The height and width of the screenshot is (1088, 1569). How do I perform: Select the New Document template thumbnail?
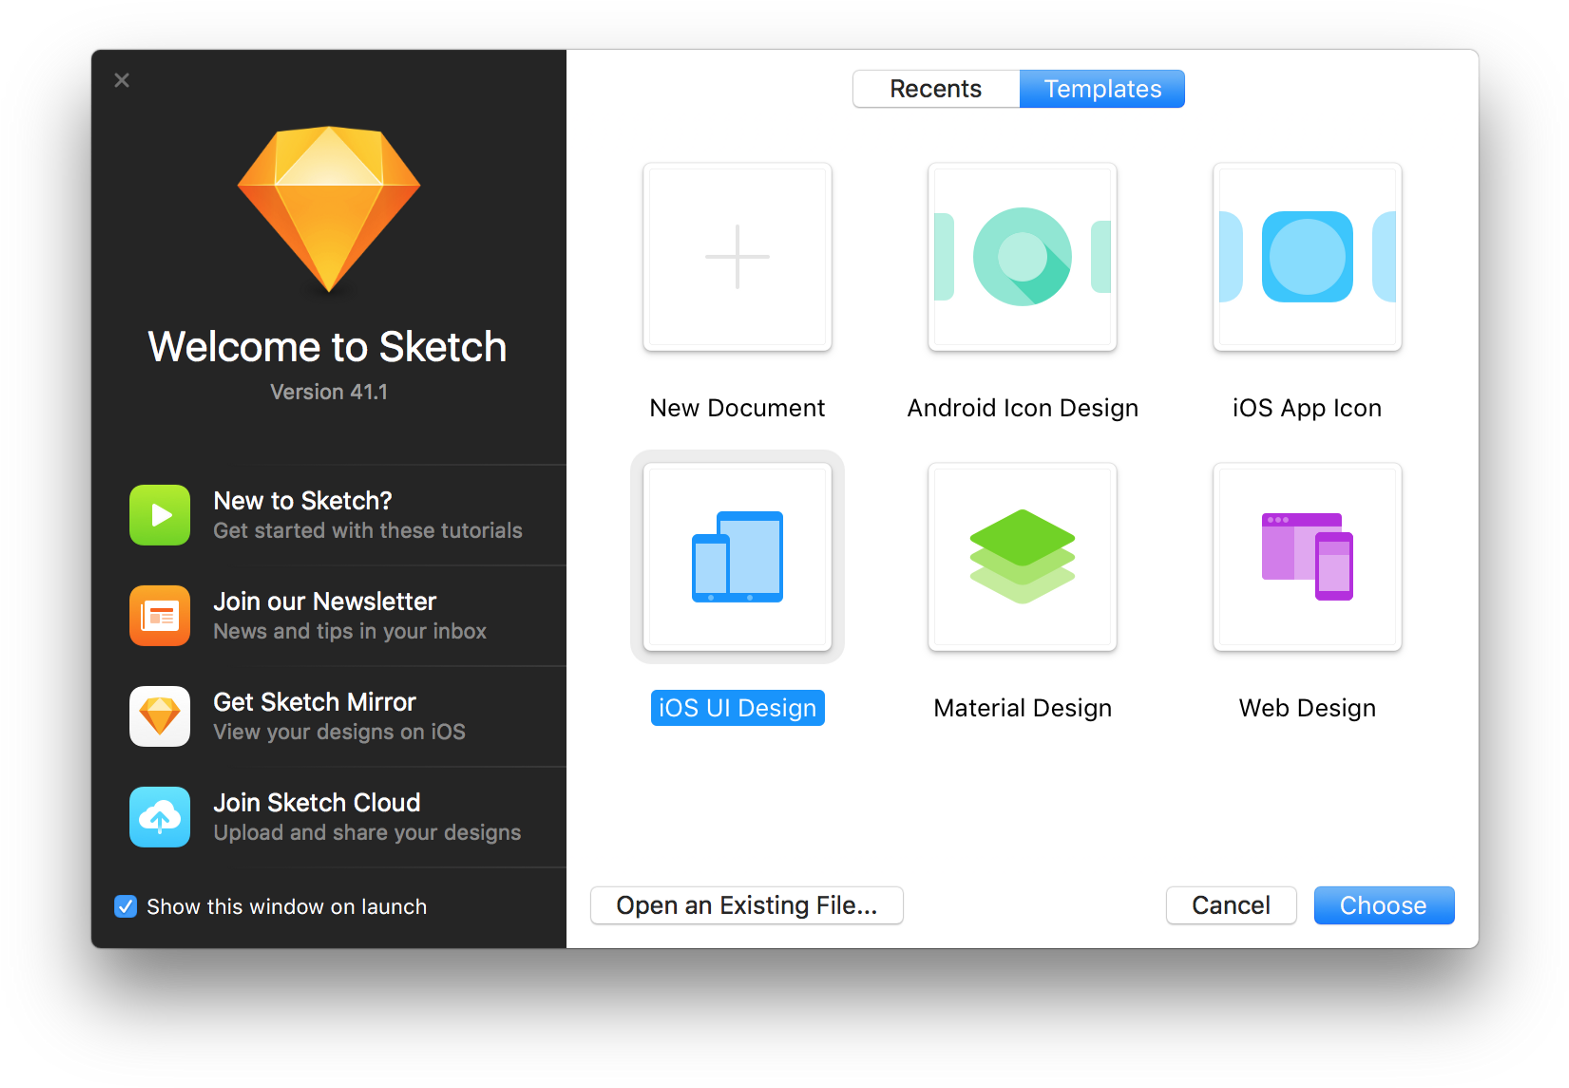(737, 257)
